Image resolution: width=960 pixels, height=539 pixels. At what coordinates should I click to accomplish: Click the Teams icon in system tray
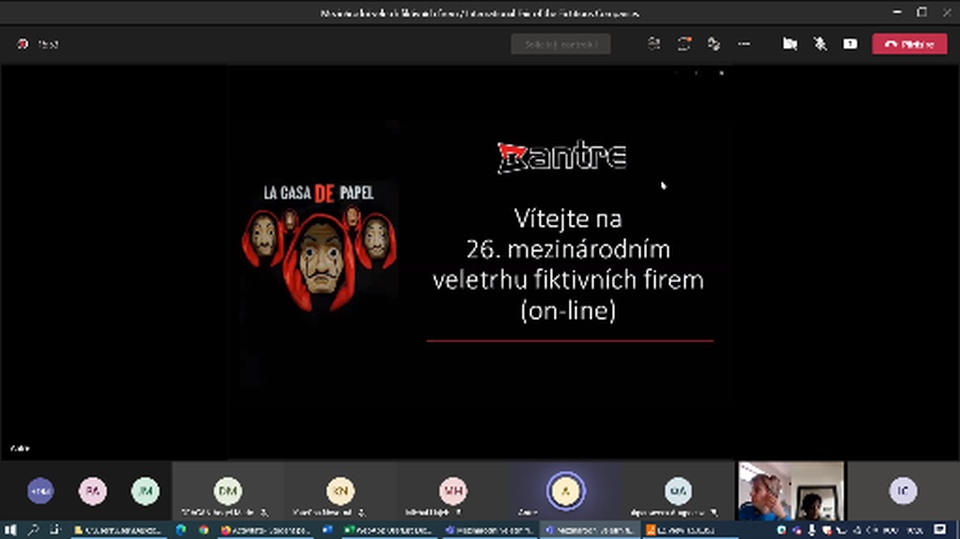click(x=797, y=530)
